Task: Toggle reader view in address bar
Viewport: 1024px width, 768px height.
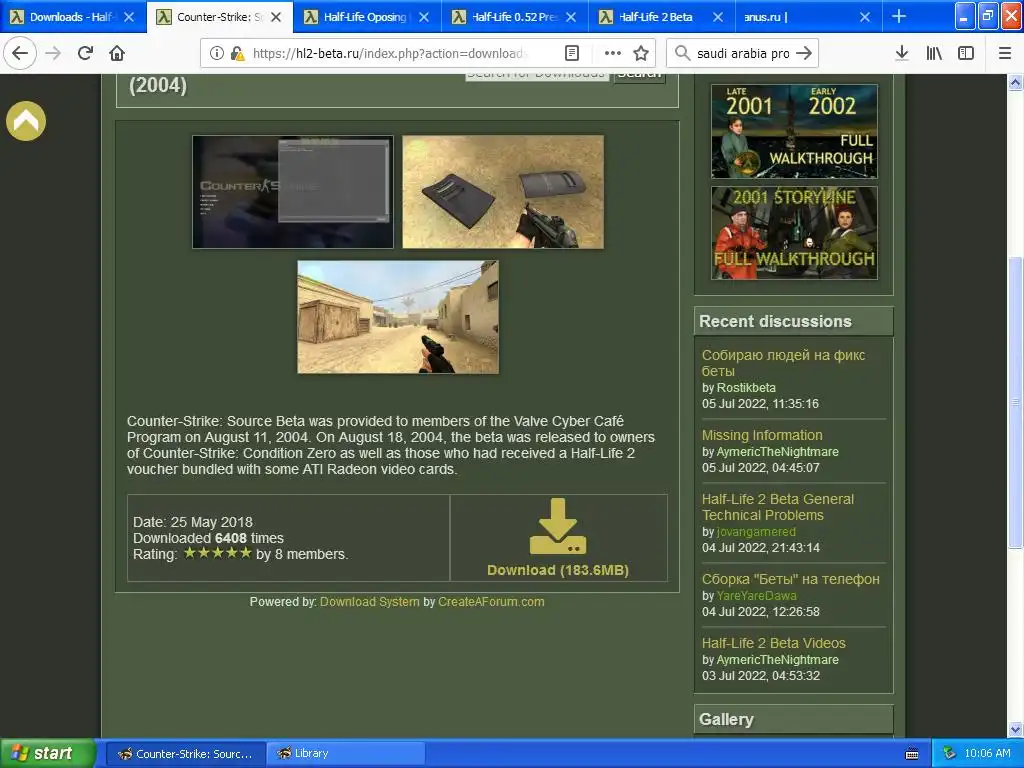Action: pos(571,53)
